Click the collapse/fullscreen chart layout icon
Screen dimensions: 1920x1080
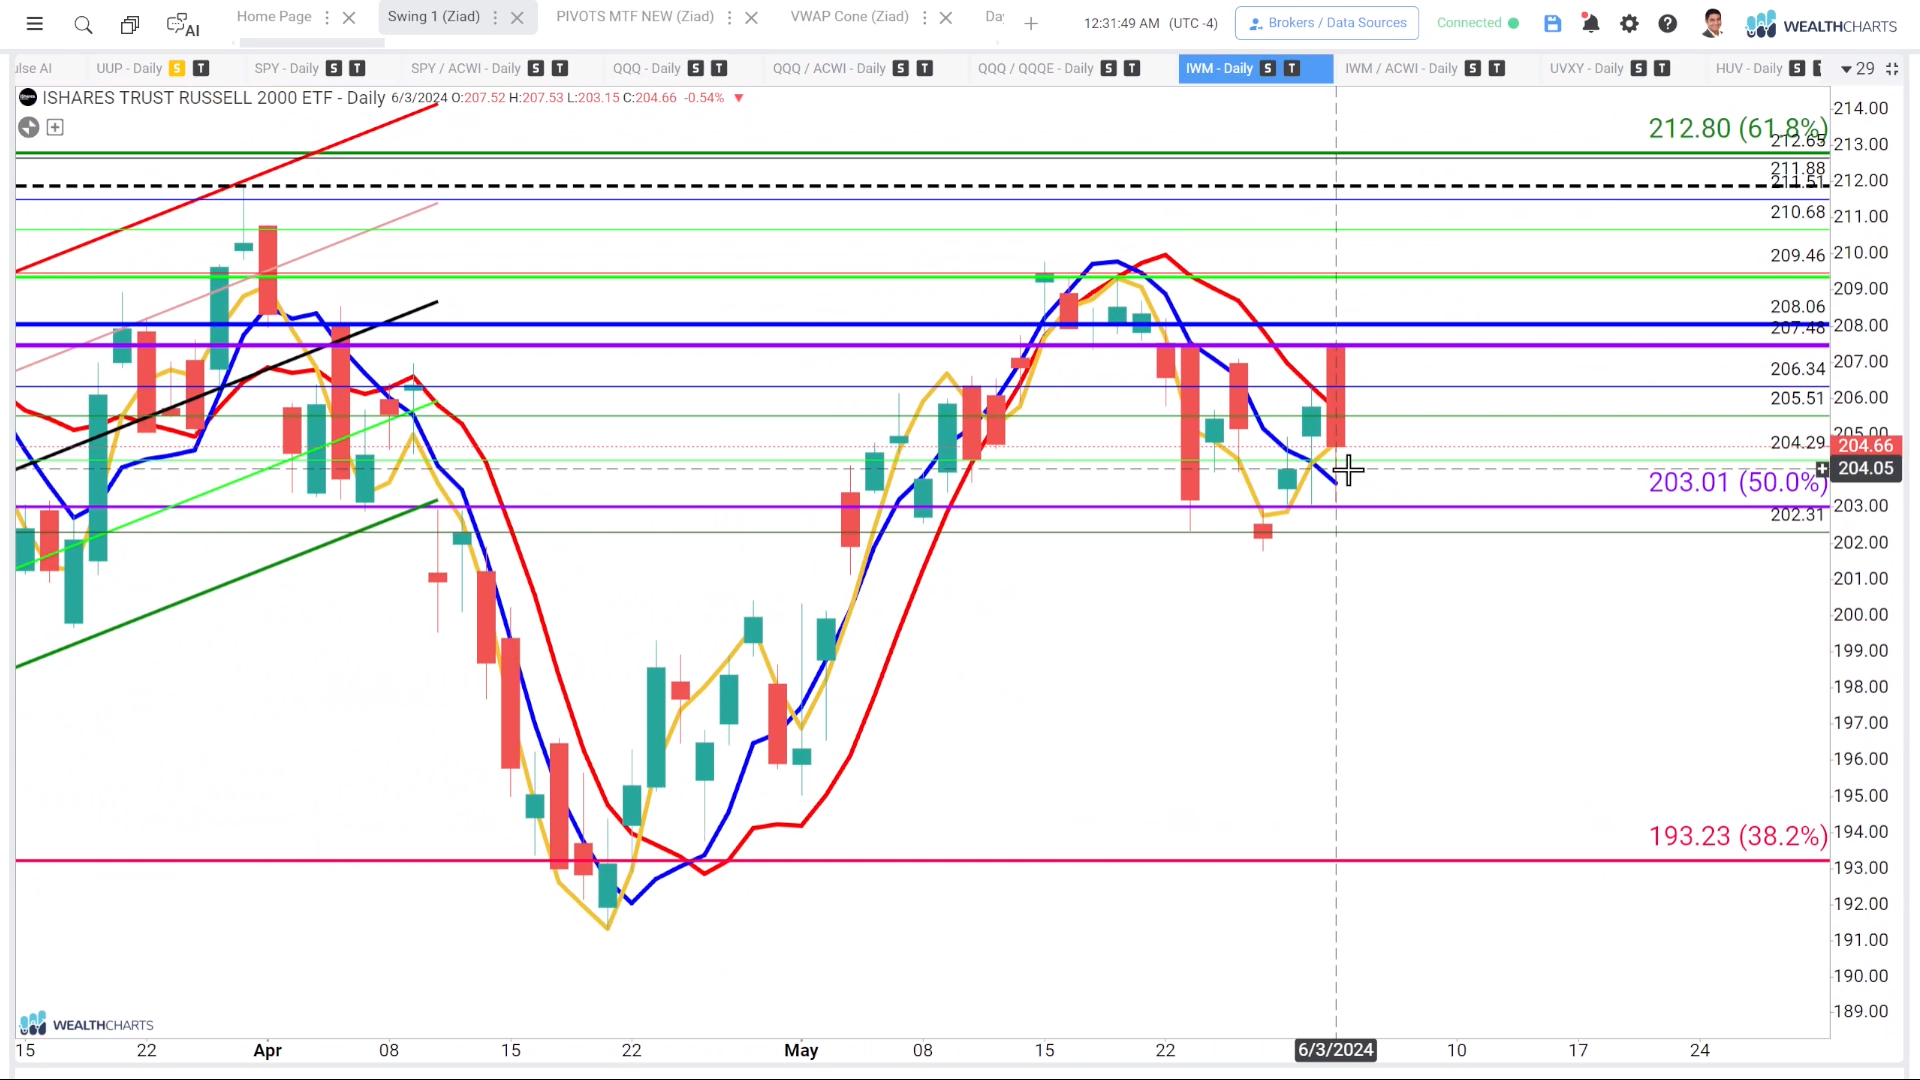click(x=1892, y=68)
